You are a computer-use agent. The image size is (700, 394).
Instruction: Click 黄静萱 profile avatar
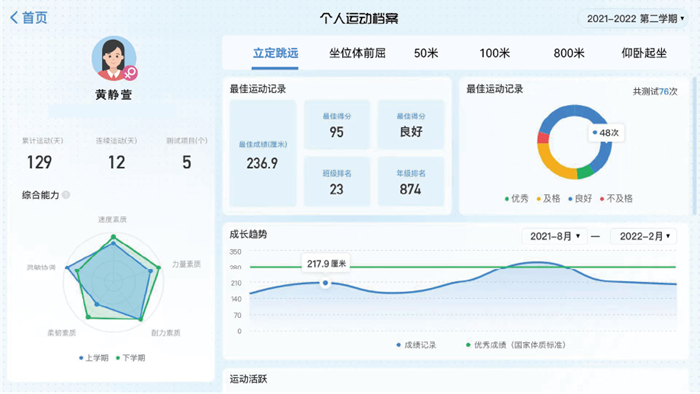click(114, 58)
